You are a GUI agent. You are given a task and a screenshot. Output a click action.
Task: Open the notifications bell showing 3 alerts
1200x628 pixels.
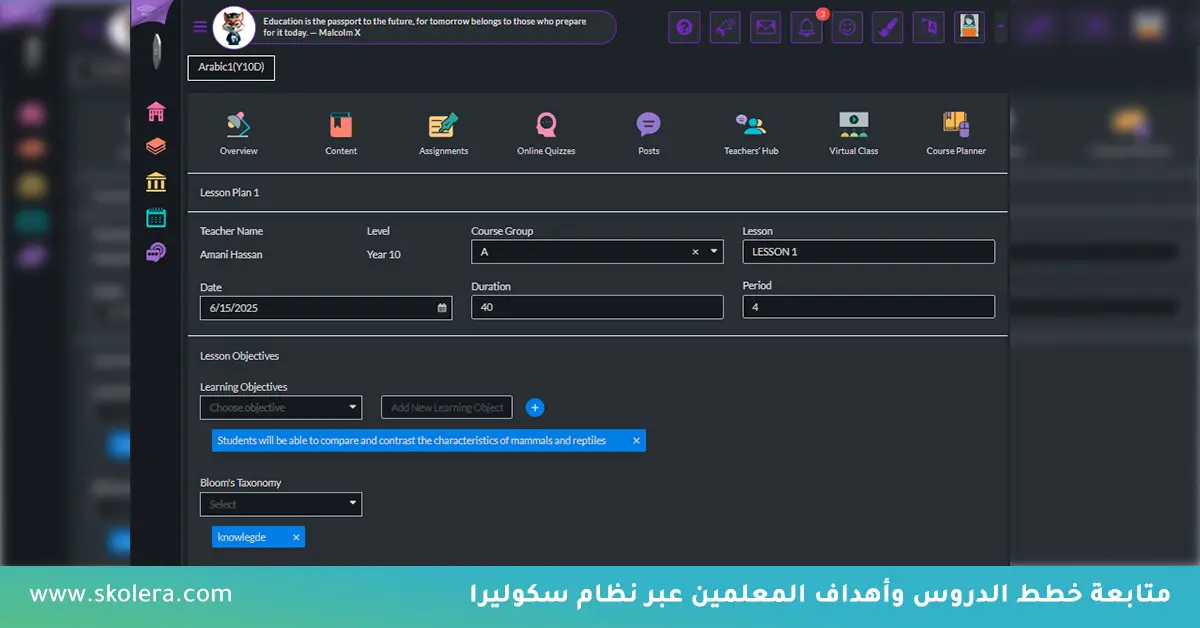tap(806, 27)
